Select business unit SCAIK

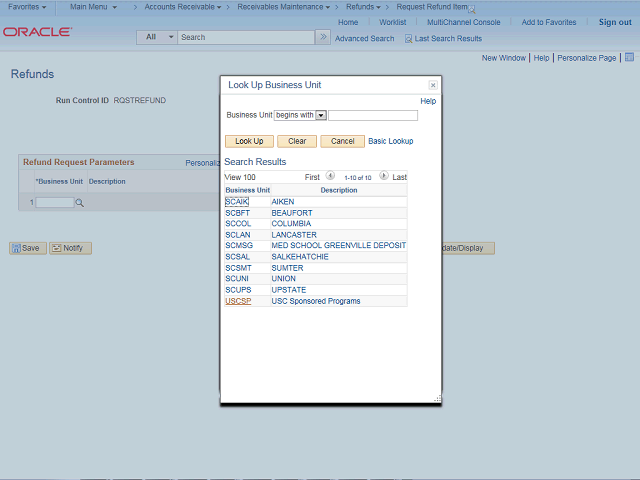[236, 202]
